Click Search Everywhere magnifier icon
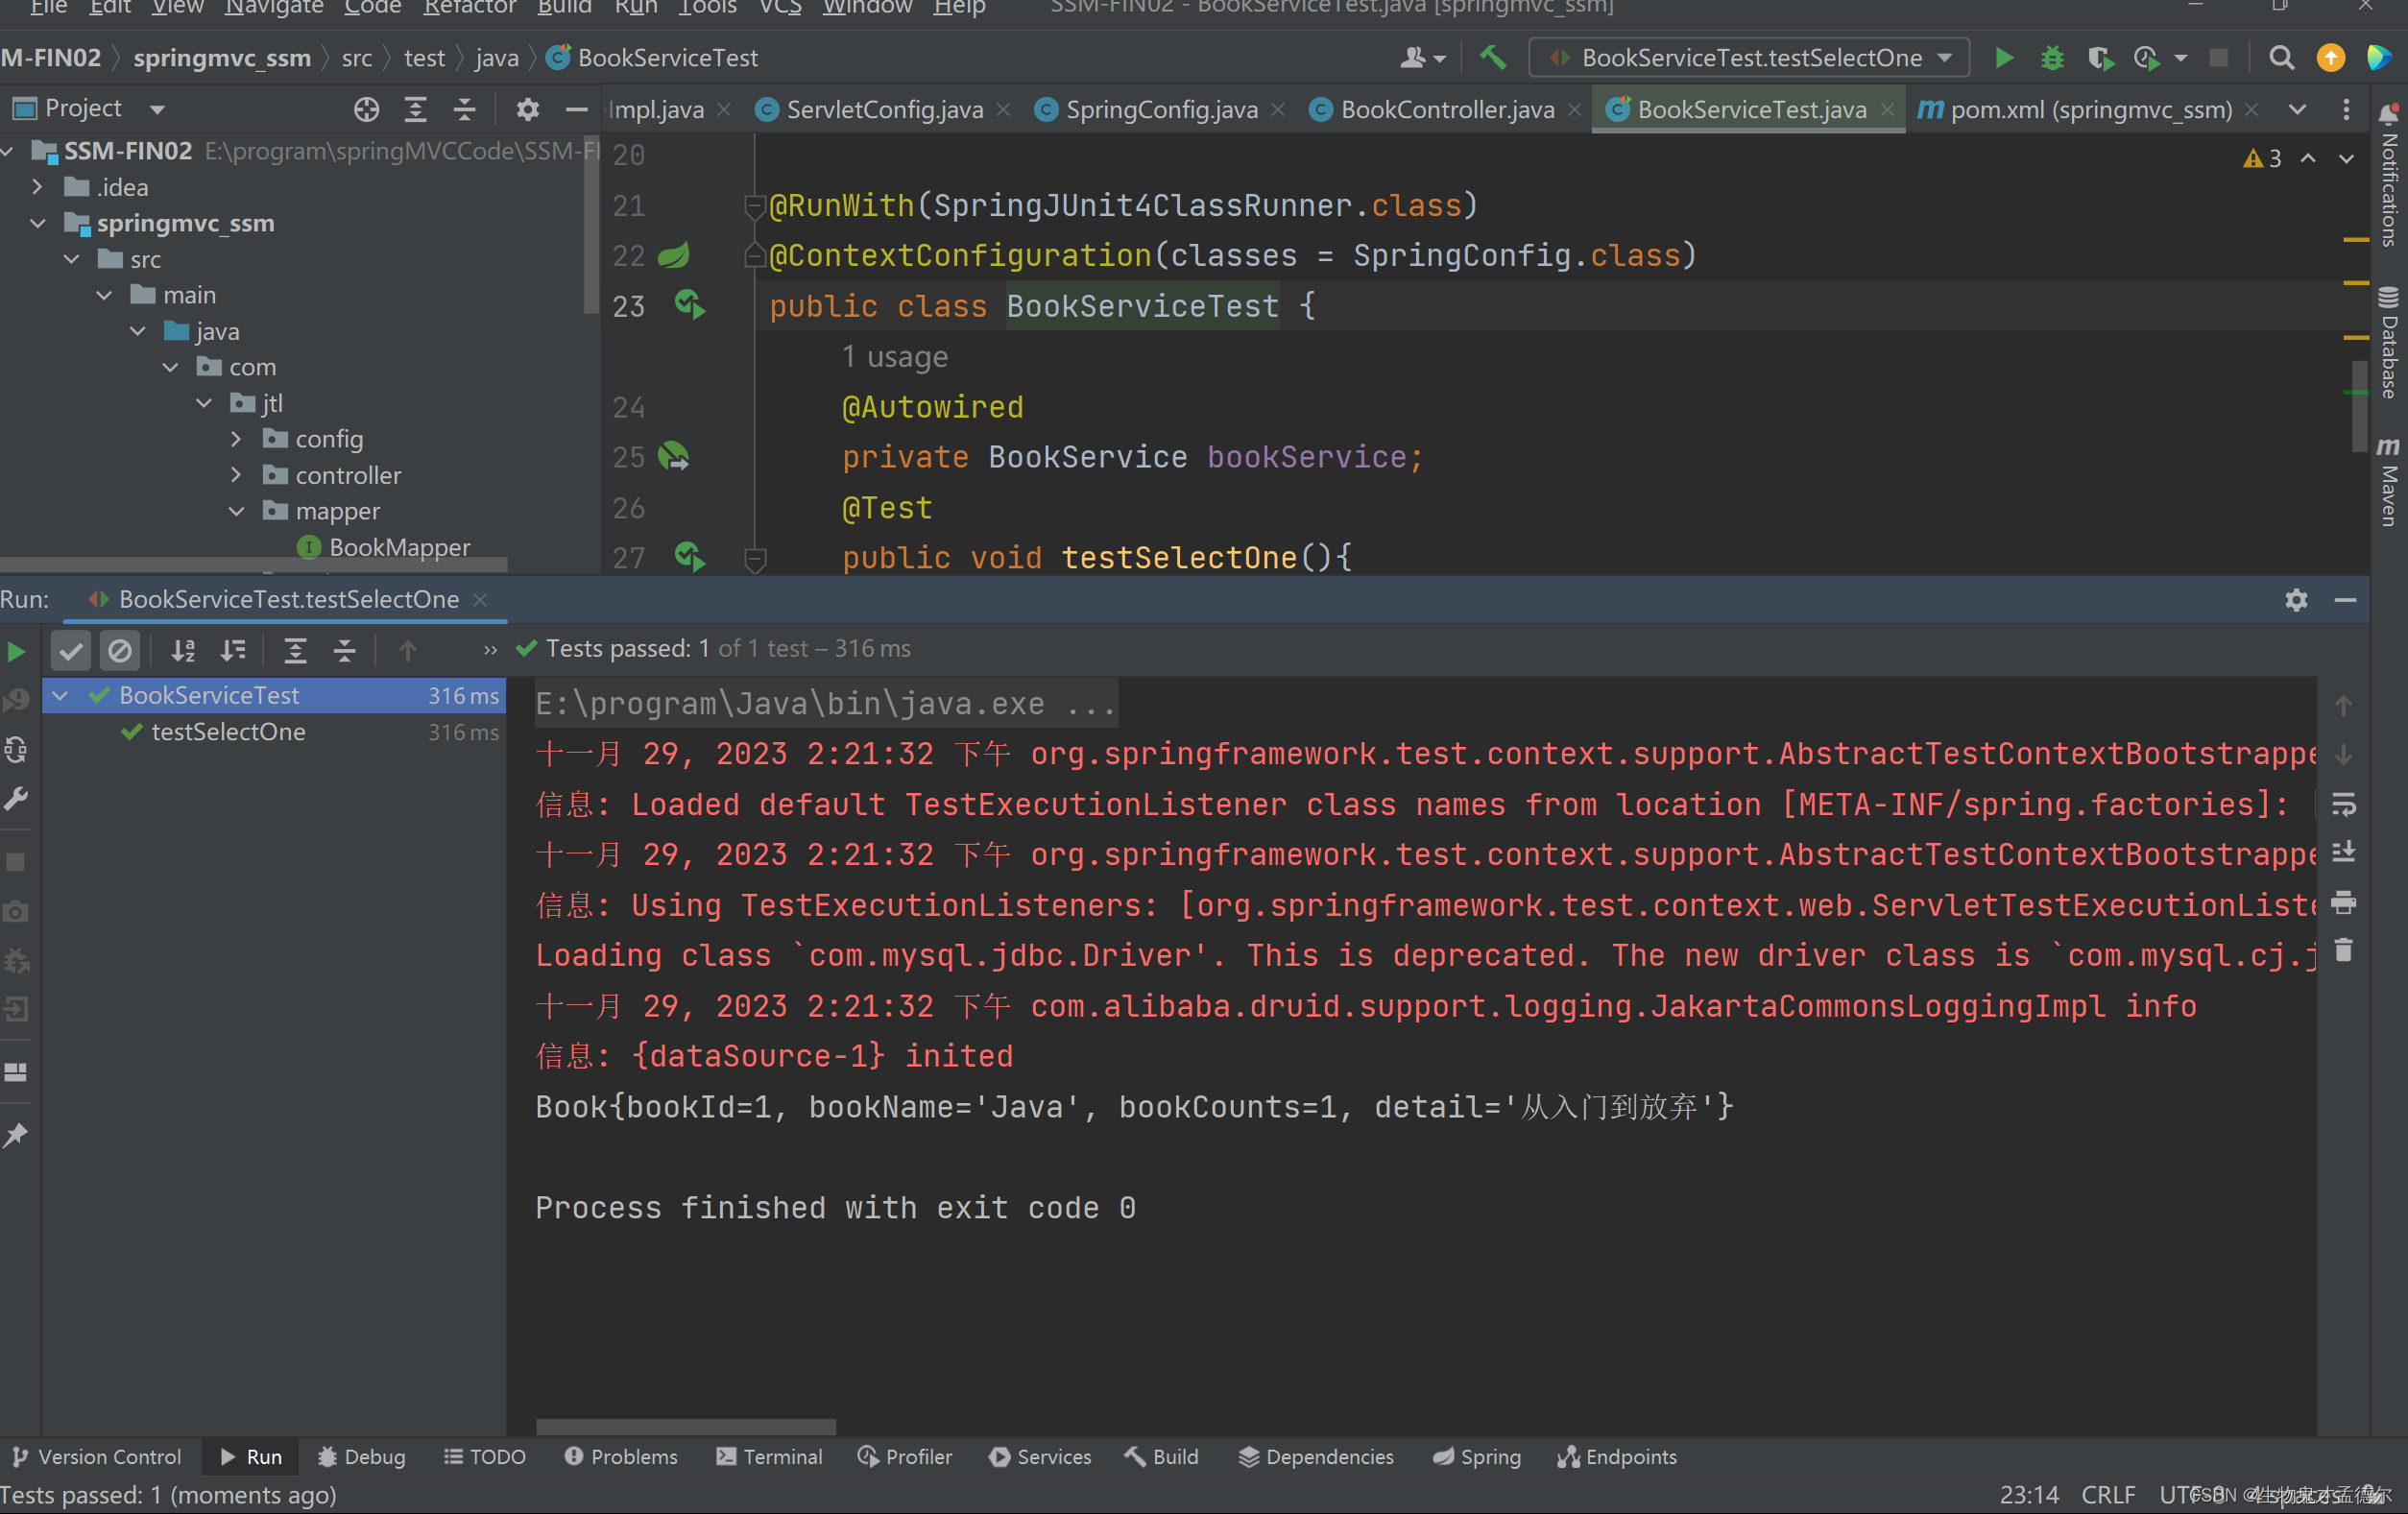Viewport: 2408px width, 1514px height. tap(2281, 58)
